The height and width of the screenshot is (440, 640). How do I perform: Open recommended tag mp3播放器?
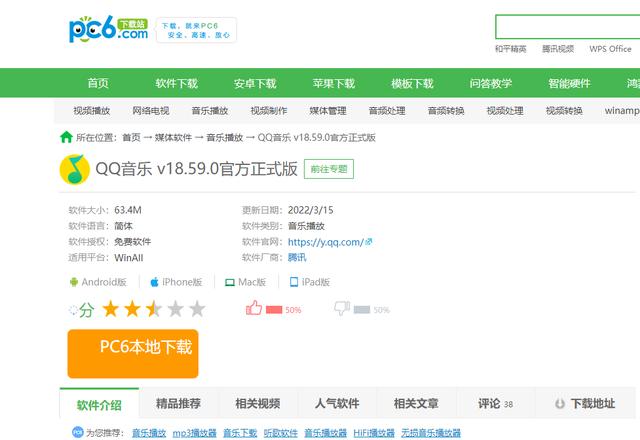point(194,433)
